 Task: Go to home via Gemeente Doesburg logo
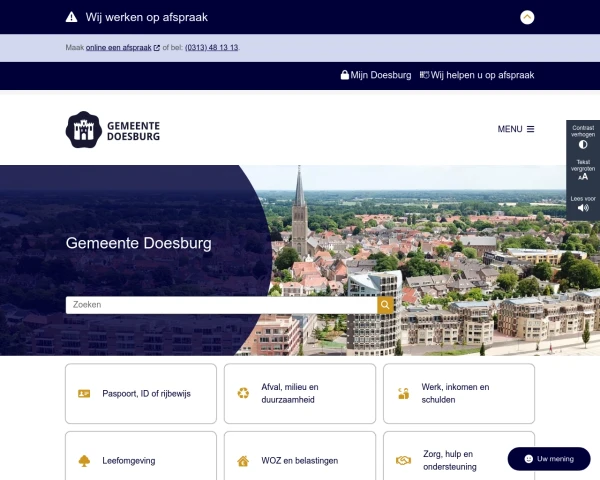pyautogui.click(x=113, y=130)
